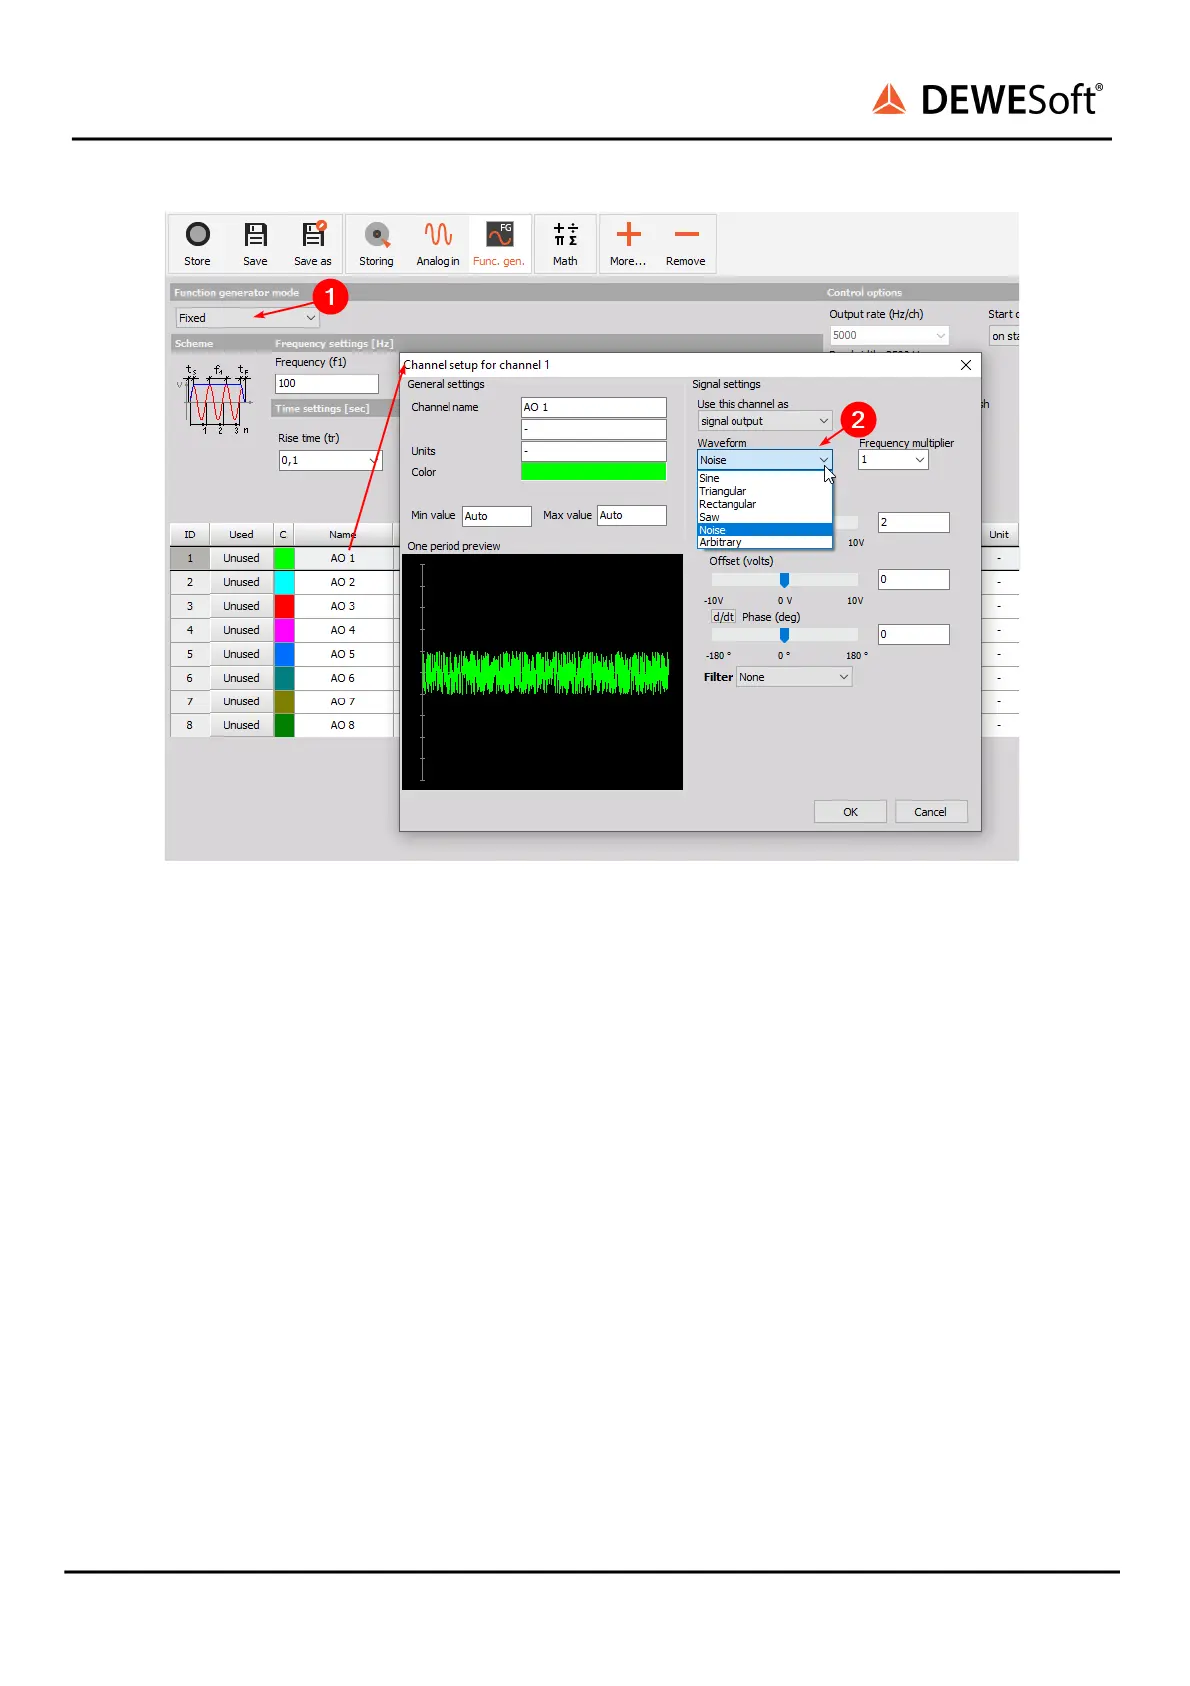Screen dimensions: 1190x1686
Task: Select Saw in waveform list
Action: pyautogui.click(x=765, y=517)
